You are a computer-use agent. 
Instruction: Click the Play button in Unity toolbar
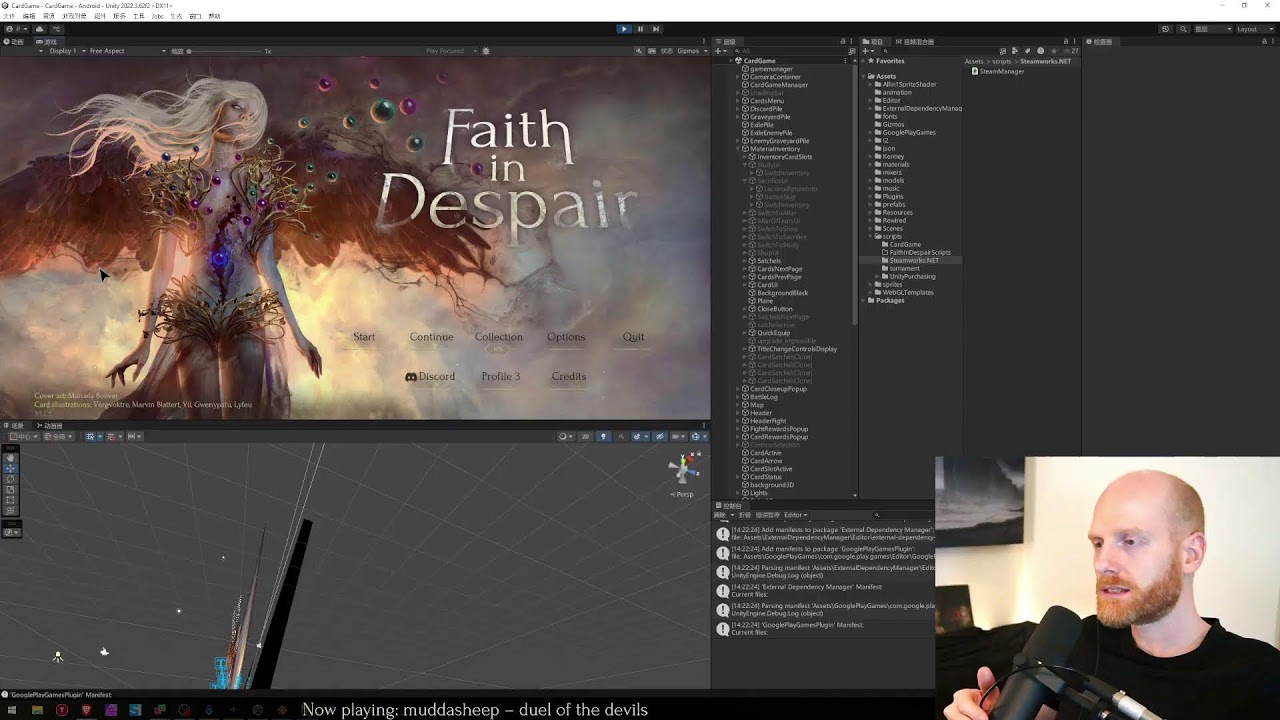624,29
